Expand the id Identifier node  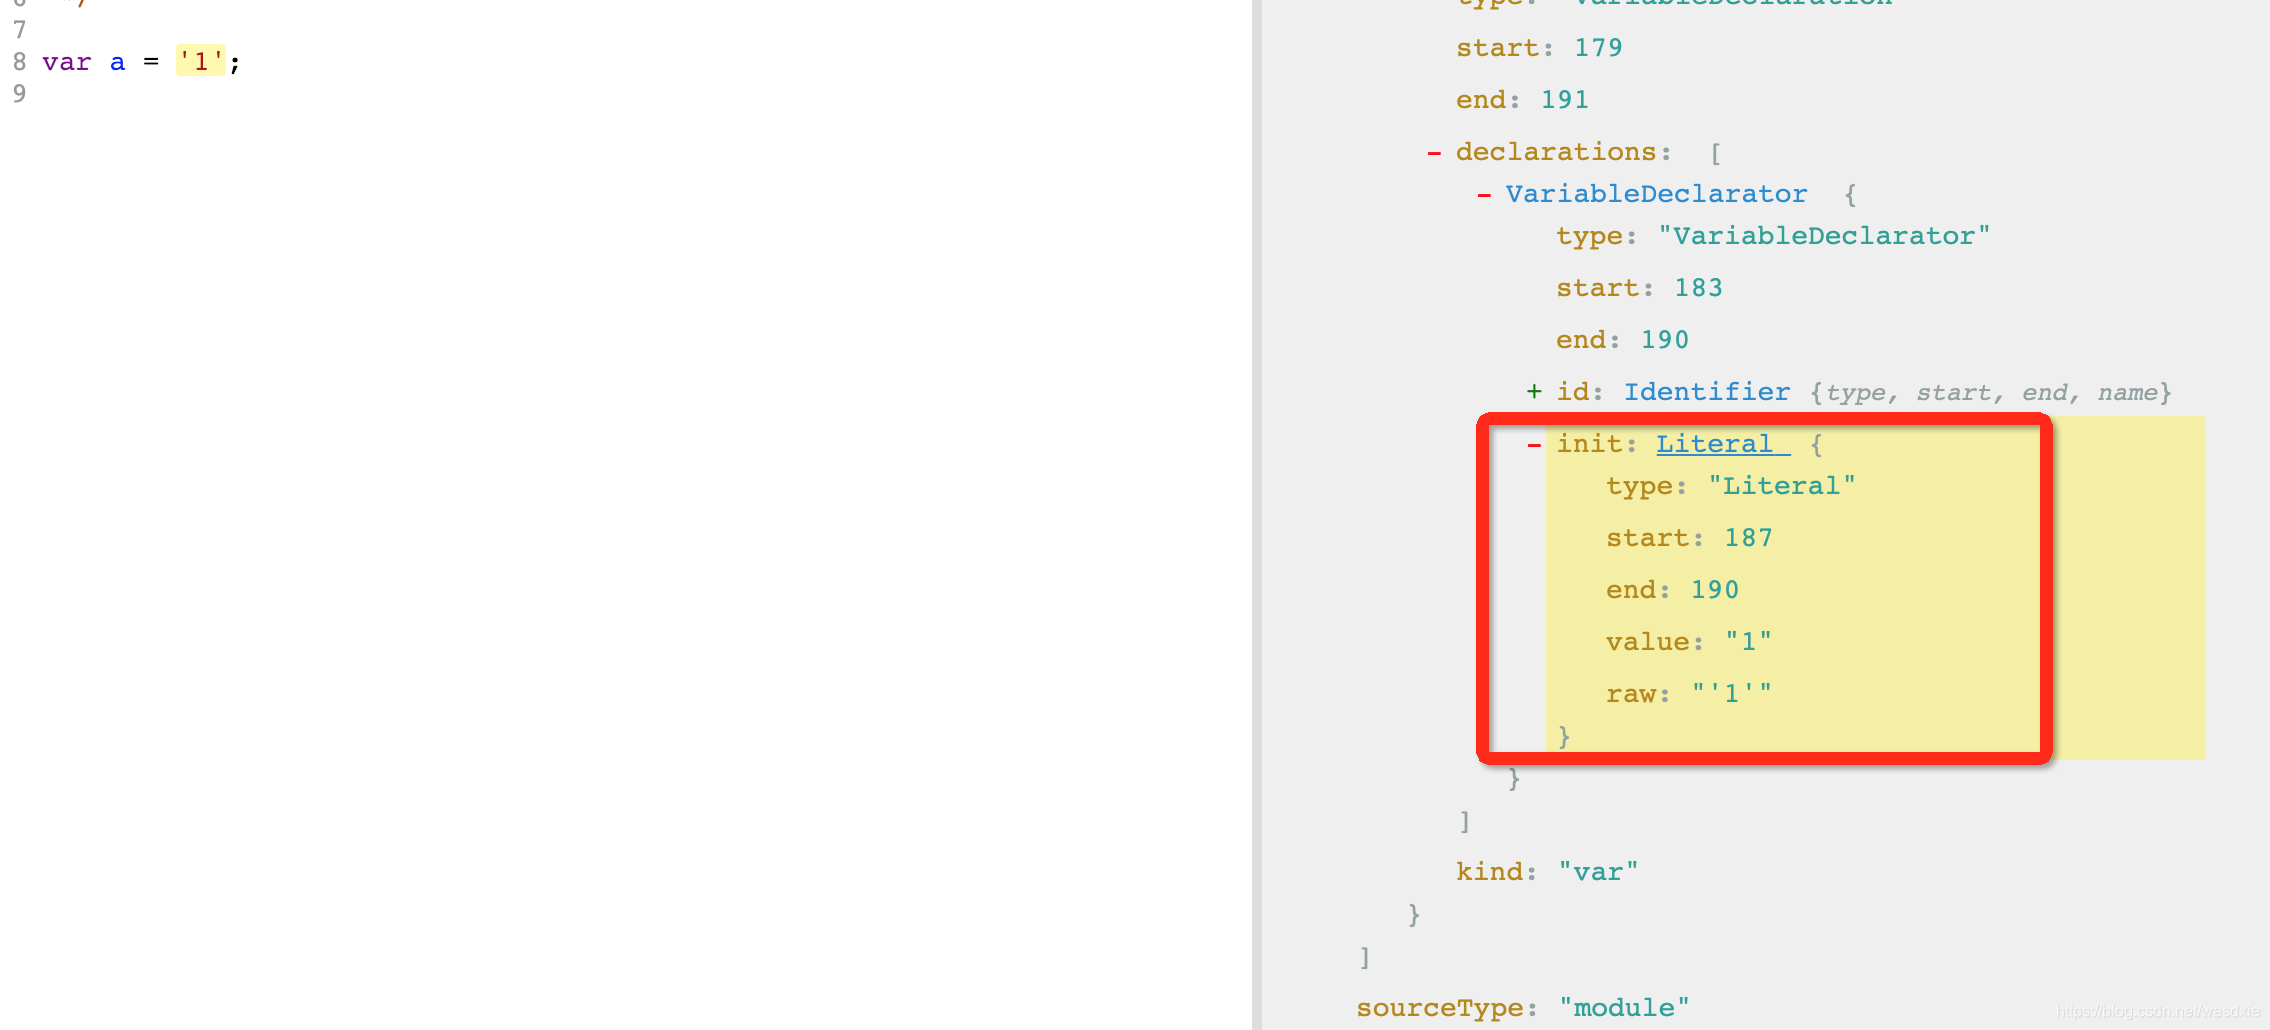point(1534,392)
